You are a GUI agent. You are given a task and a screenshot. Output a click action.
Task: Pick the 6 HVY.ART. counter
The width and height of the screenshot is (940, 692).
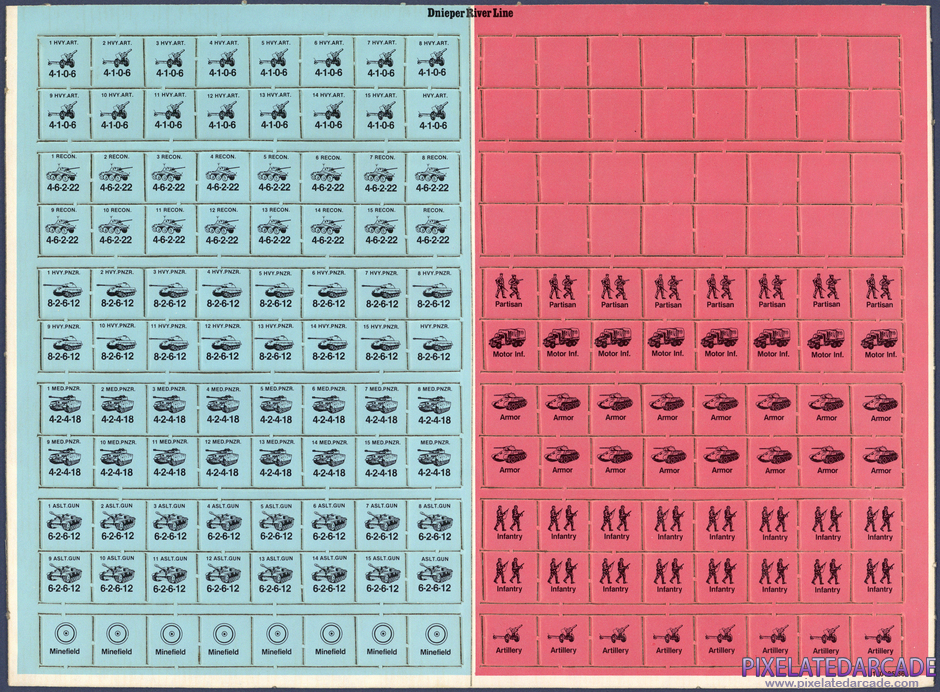(328, 60)
